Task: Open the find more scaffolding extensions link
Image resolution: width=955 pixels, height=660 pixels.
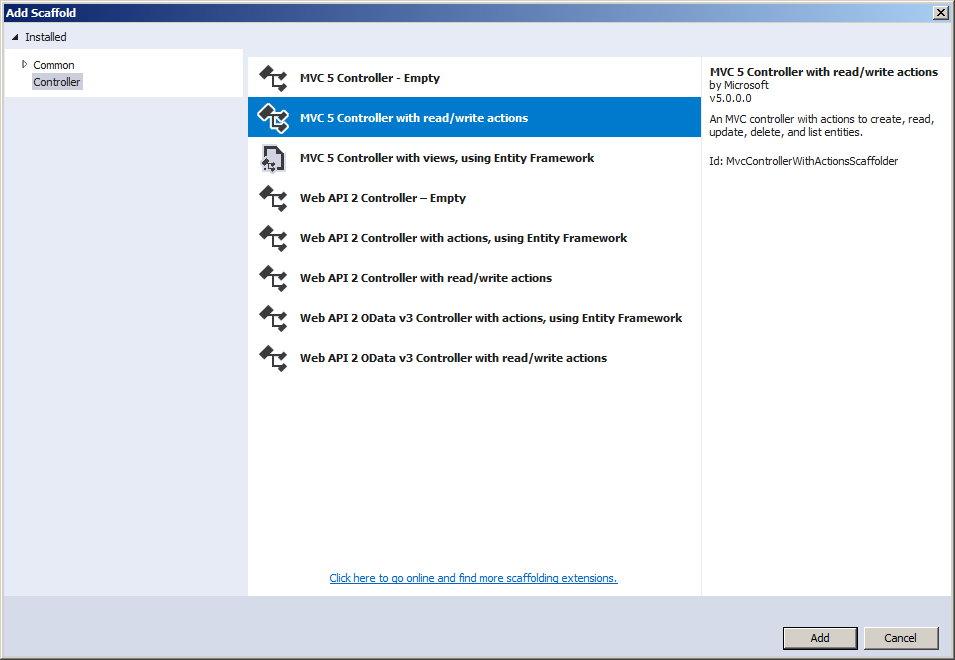Action: pos(473,578)
